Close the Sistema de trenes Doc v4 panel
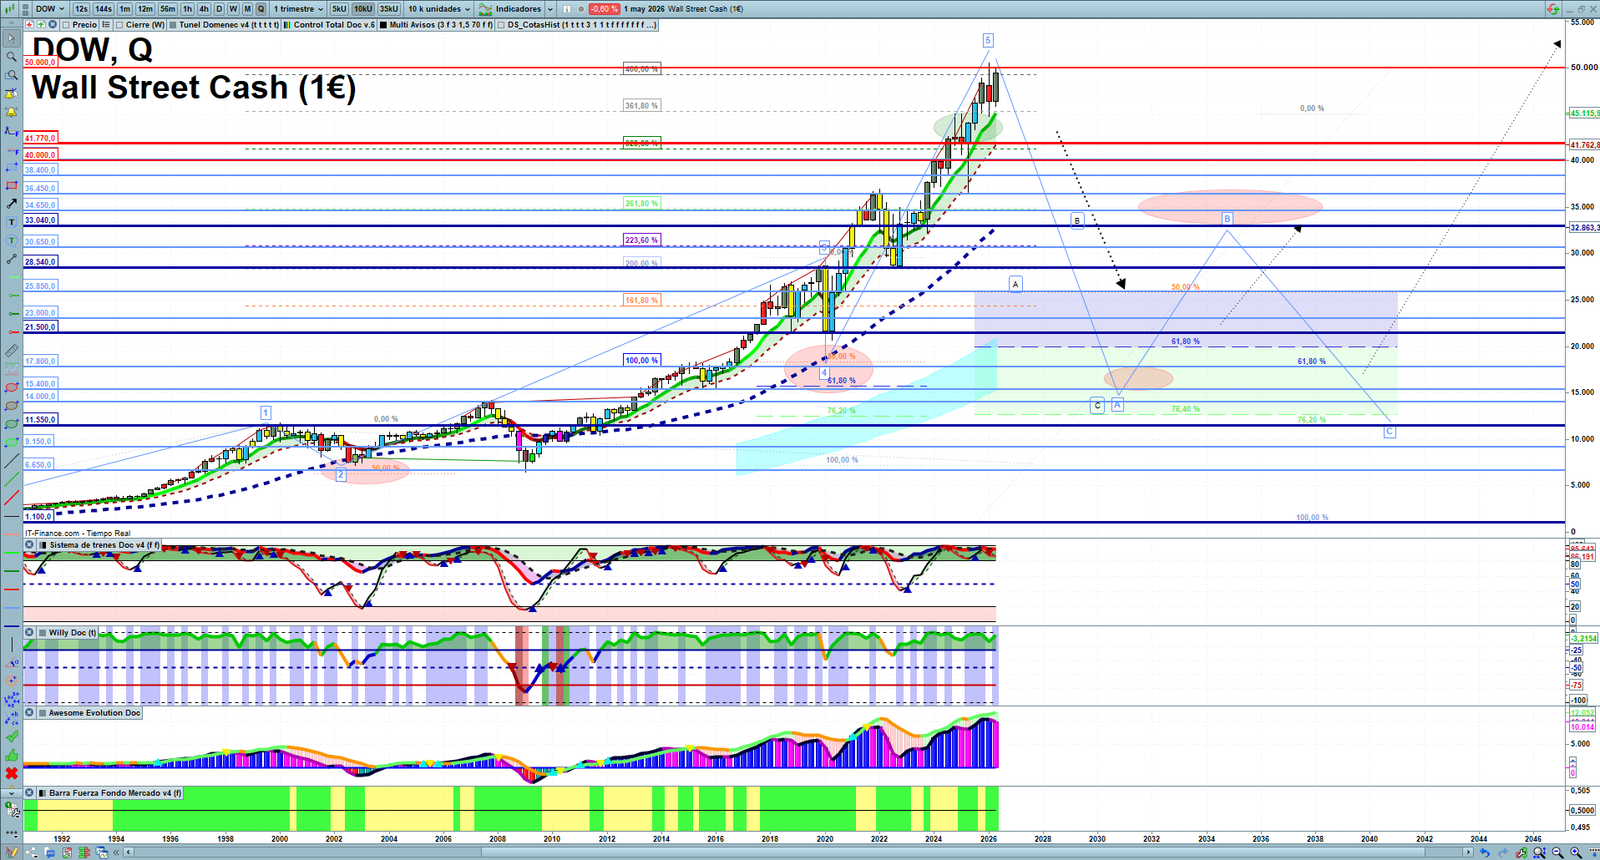 [29, 545]
